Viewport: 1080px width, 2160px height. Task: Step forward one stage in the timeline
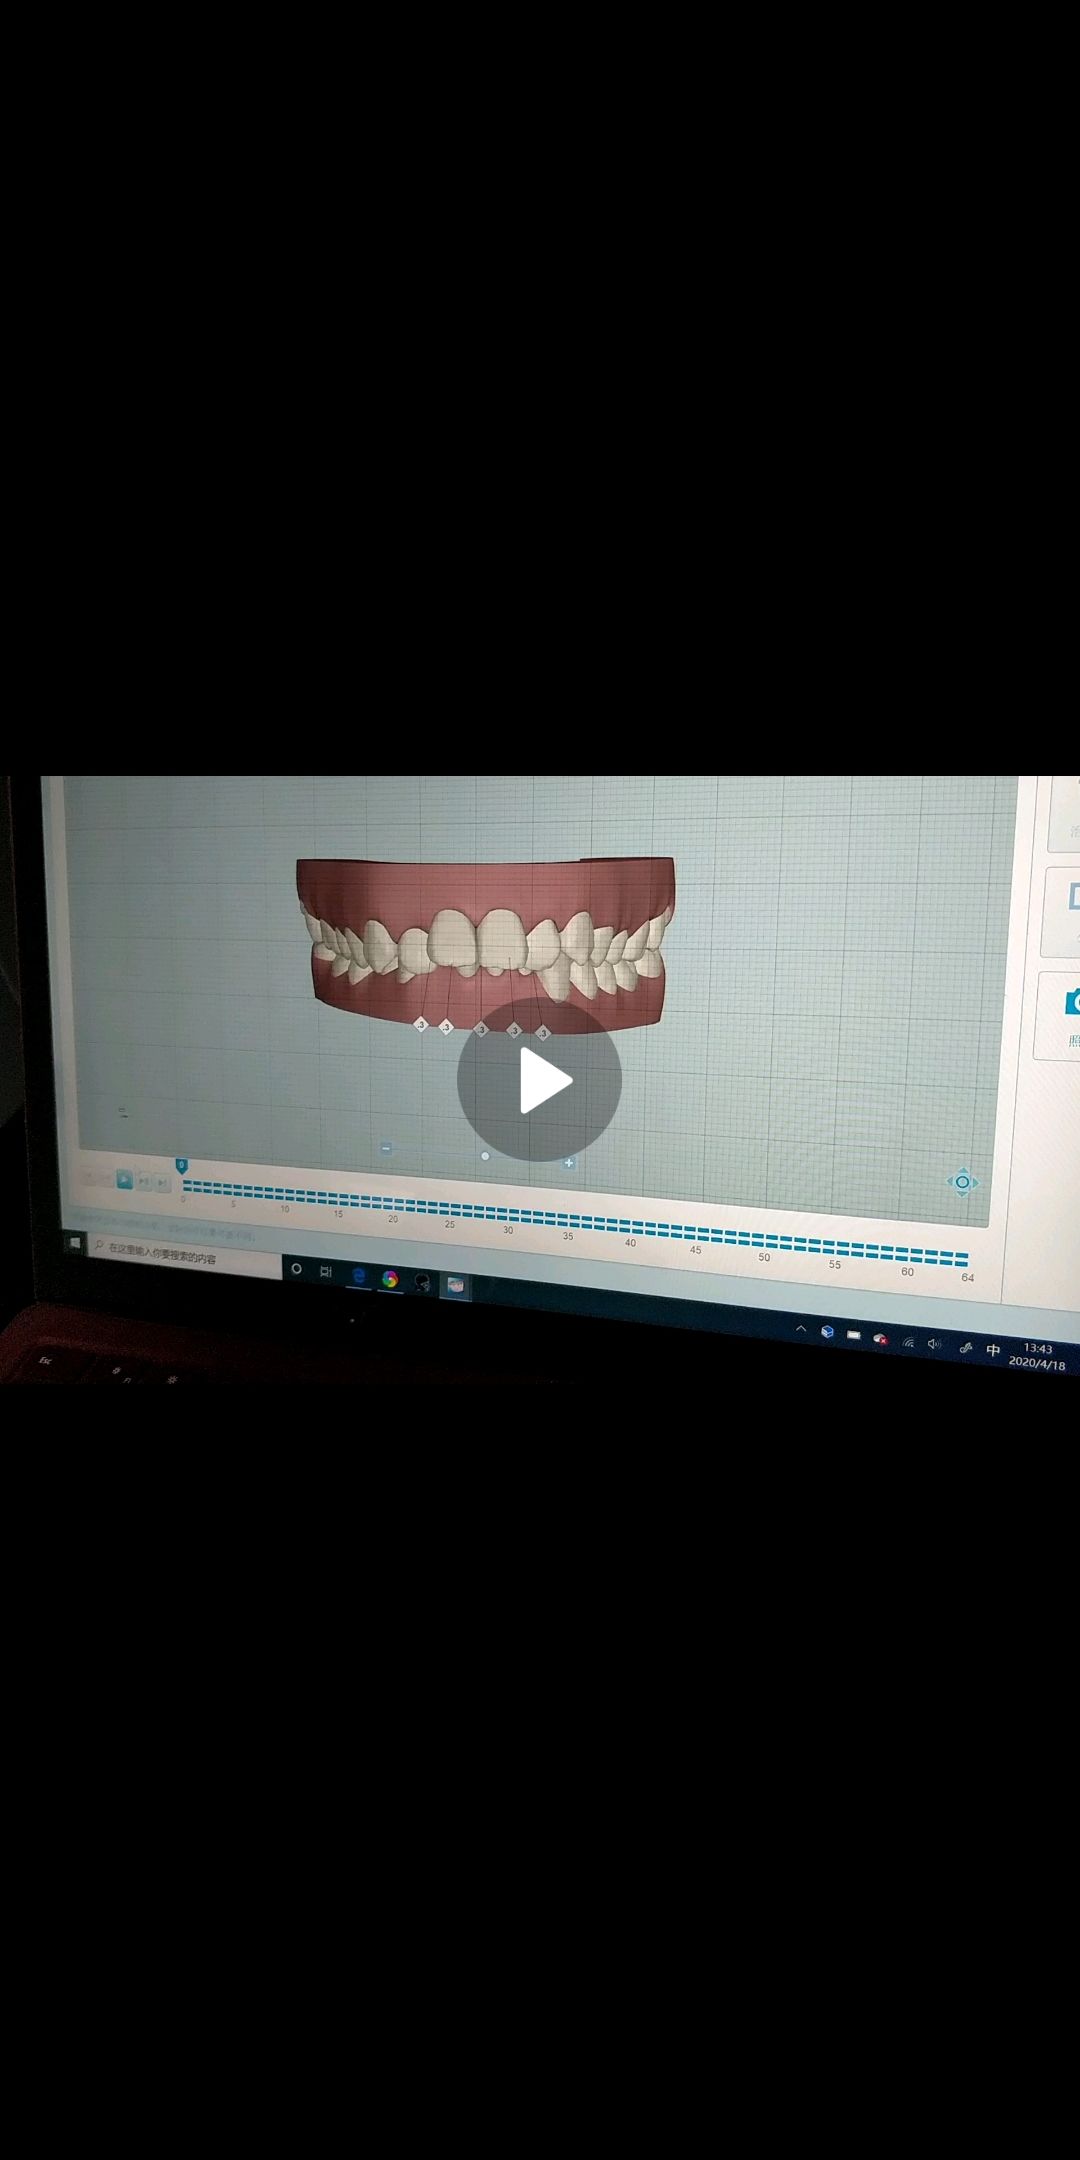(144, 1181)
